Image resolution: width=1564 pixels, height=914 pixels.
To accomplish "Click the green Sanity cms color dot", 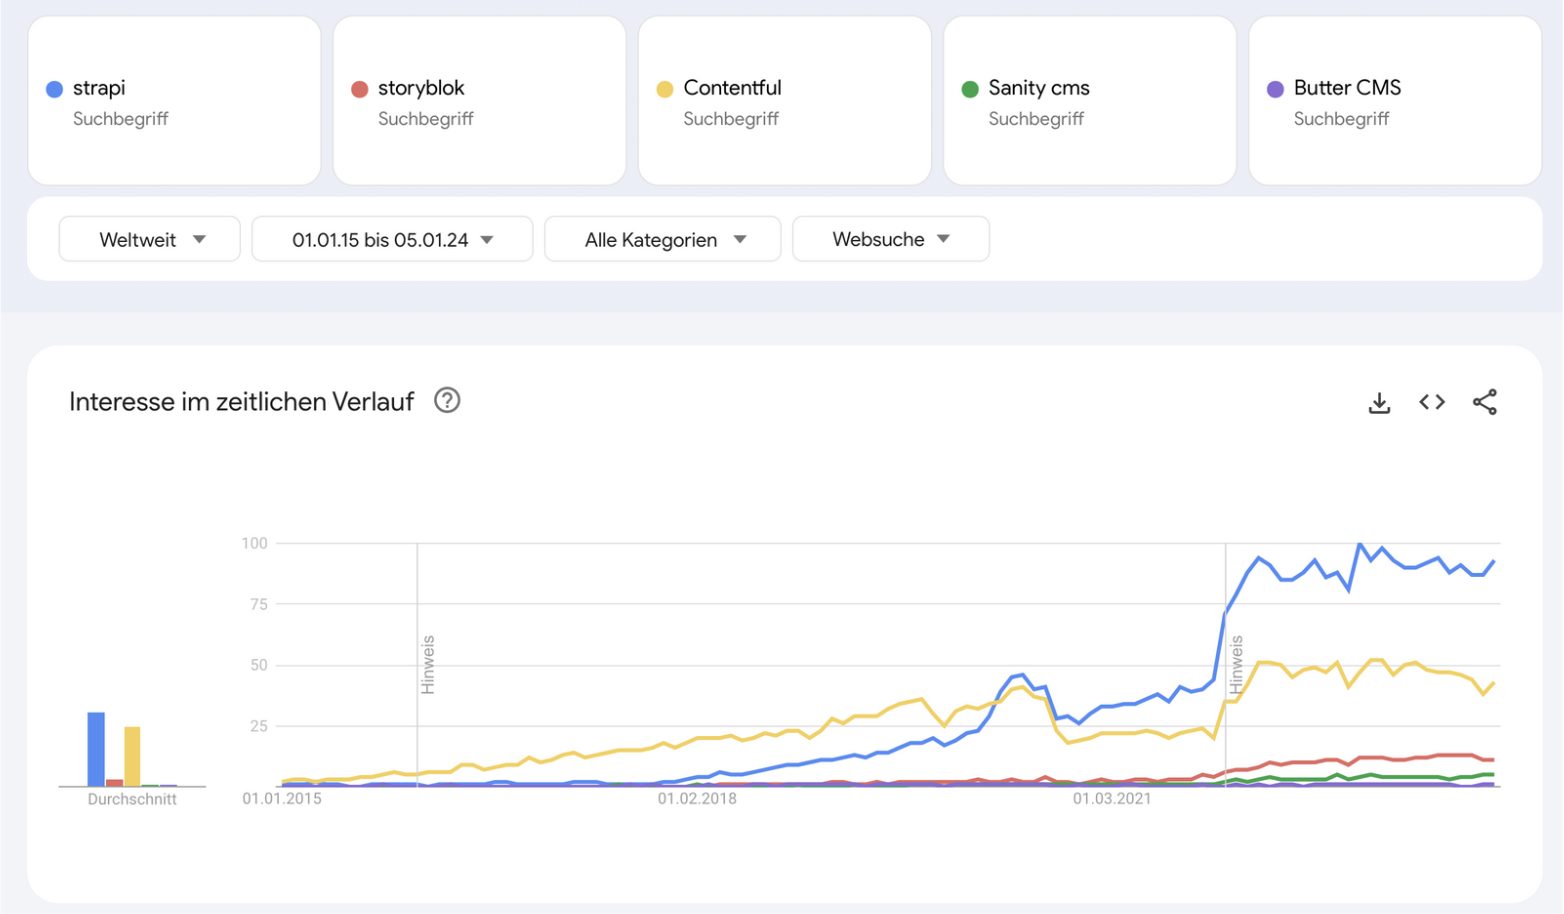I will [x=970, y=89].
